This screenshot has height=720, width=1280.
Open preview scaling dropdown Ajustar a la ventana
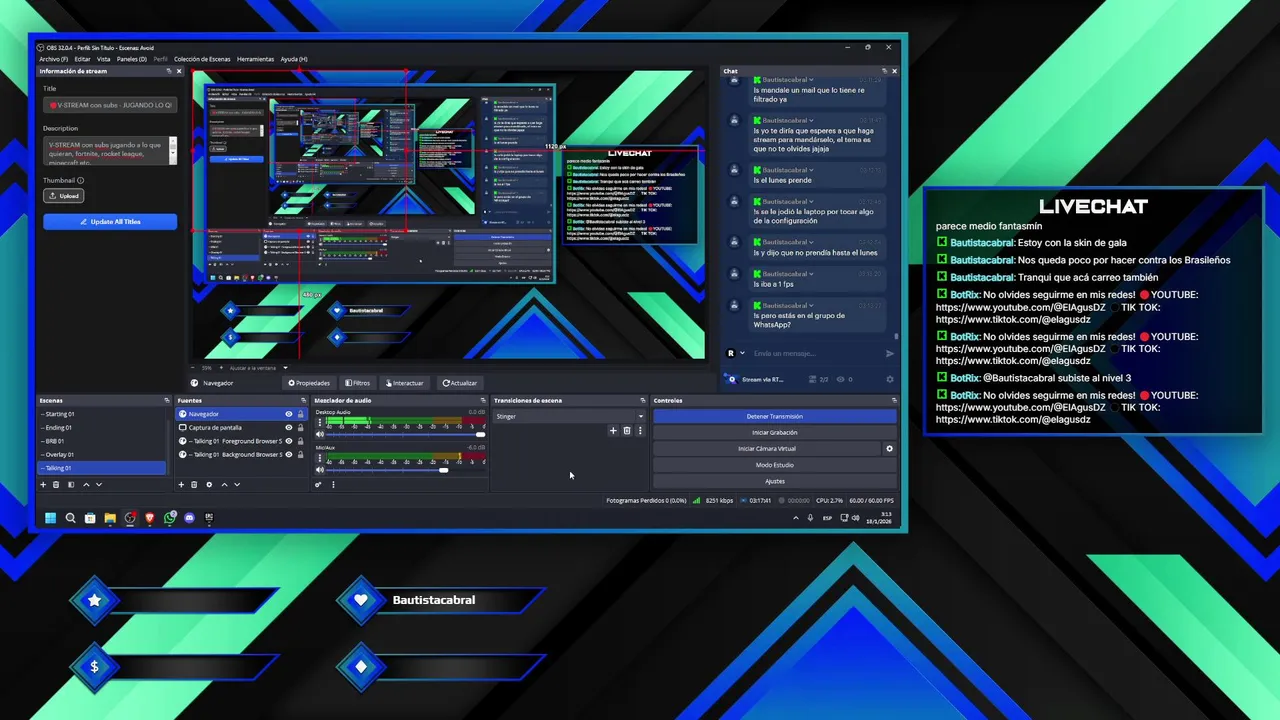click(x=258, y=368)
